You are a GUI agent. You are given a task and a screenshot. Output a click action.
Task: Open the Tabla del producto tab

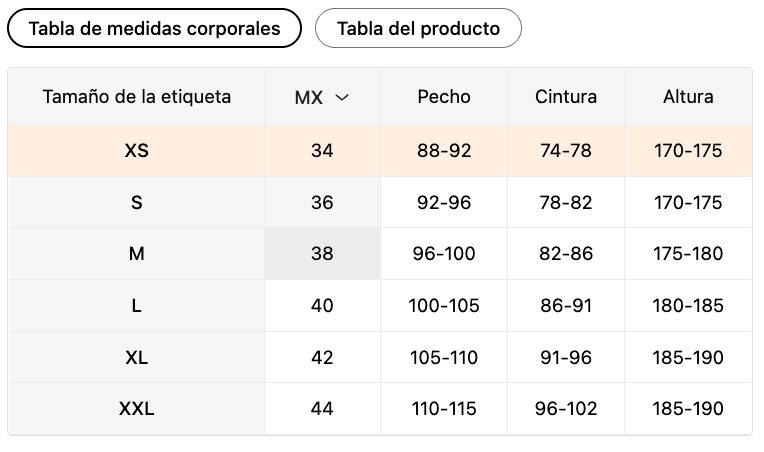tap(418, 28)
